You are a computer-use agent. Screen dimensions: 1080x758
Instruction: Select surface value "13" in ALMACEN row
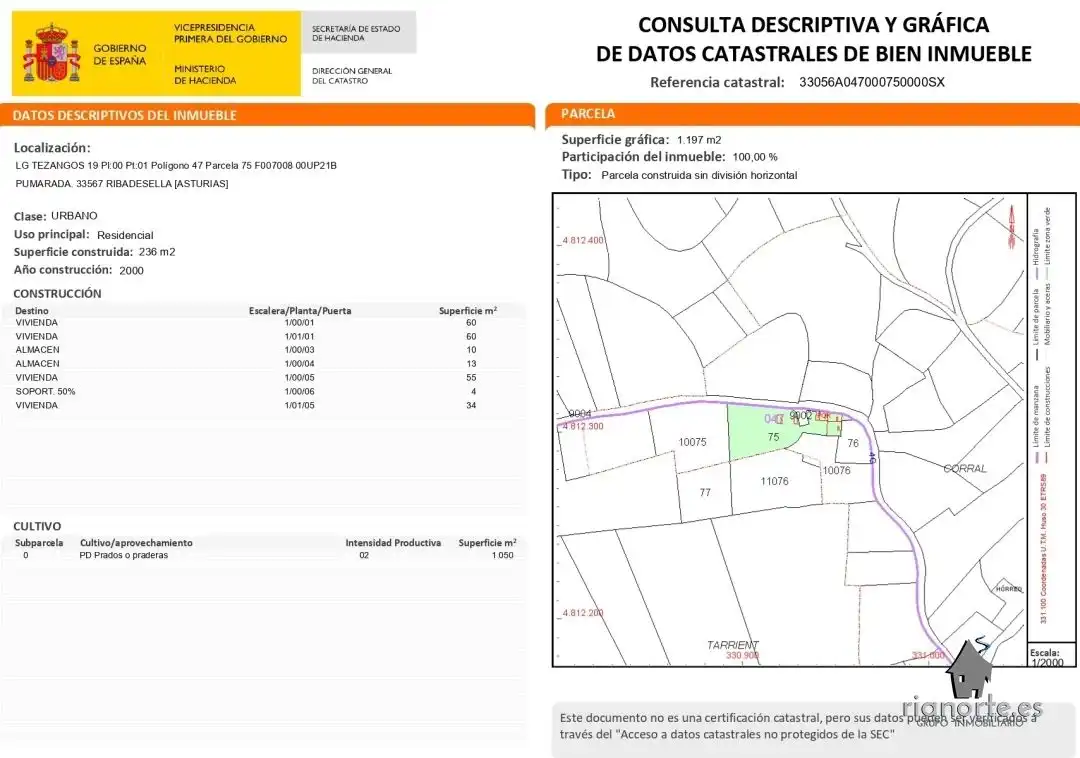pyautogui.click(x=471, y=364)
